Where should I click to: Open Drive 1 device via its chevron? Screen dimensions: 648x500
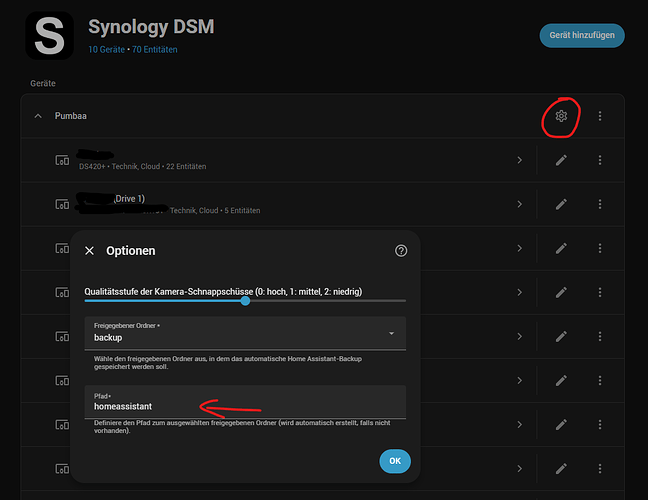click(x=519, y=204)
